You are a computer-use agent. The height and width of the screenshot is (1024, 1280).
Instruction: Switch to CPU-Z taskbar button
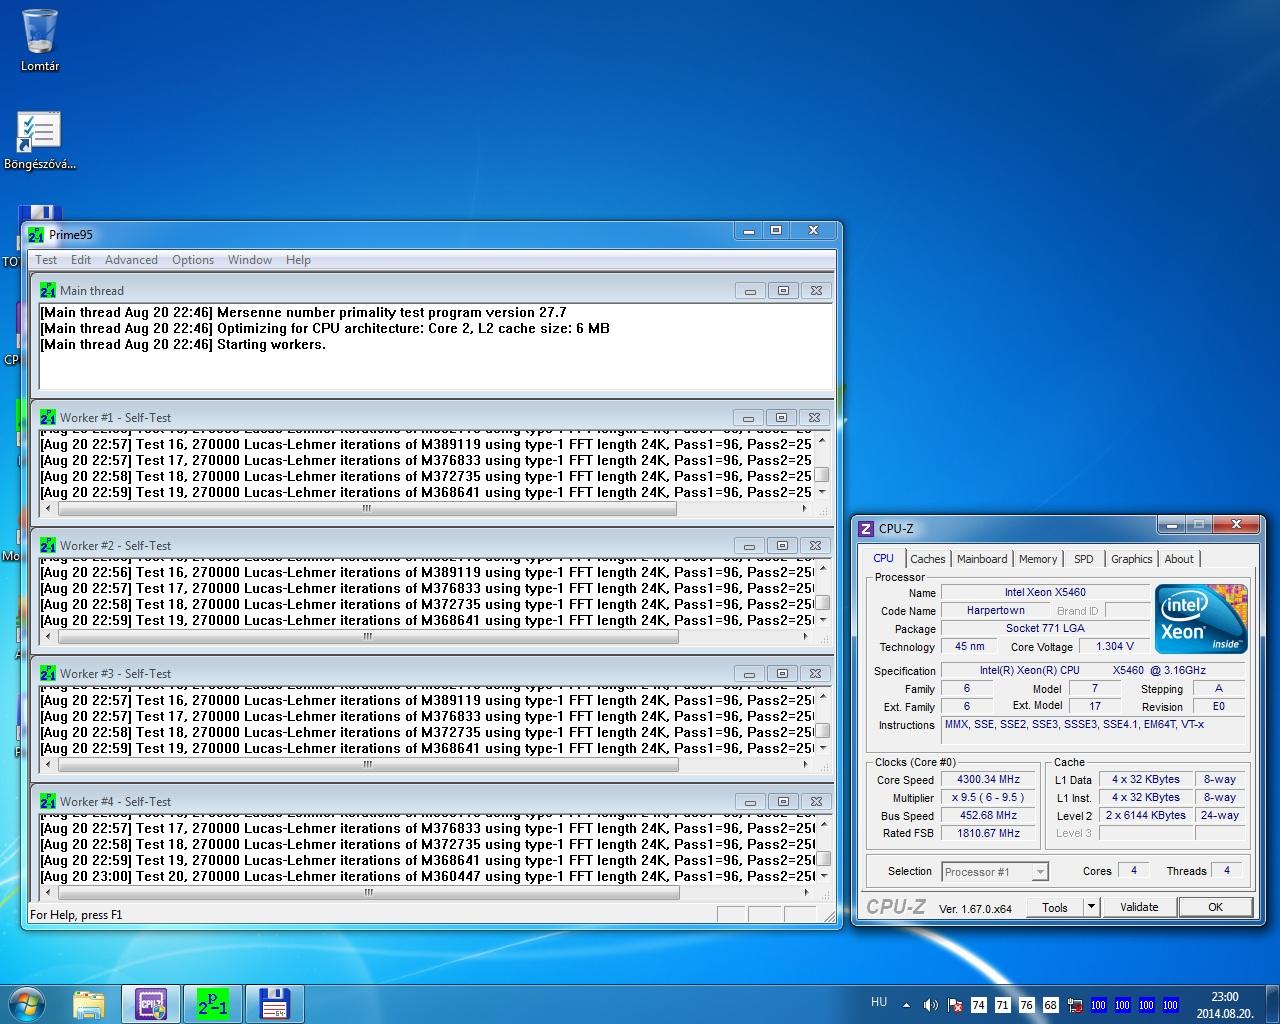coord(151,1004)
